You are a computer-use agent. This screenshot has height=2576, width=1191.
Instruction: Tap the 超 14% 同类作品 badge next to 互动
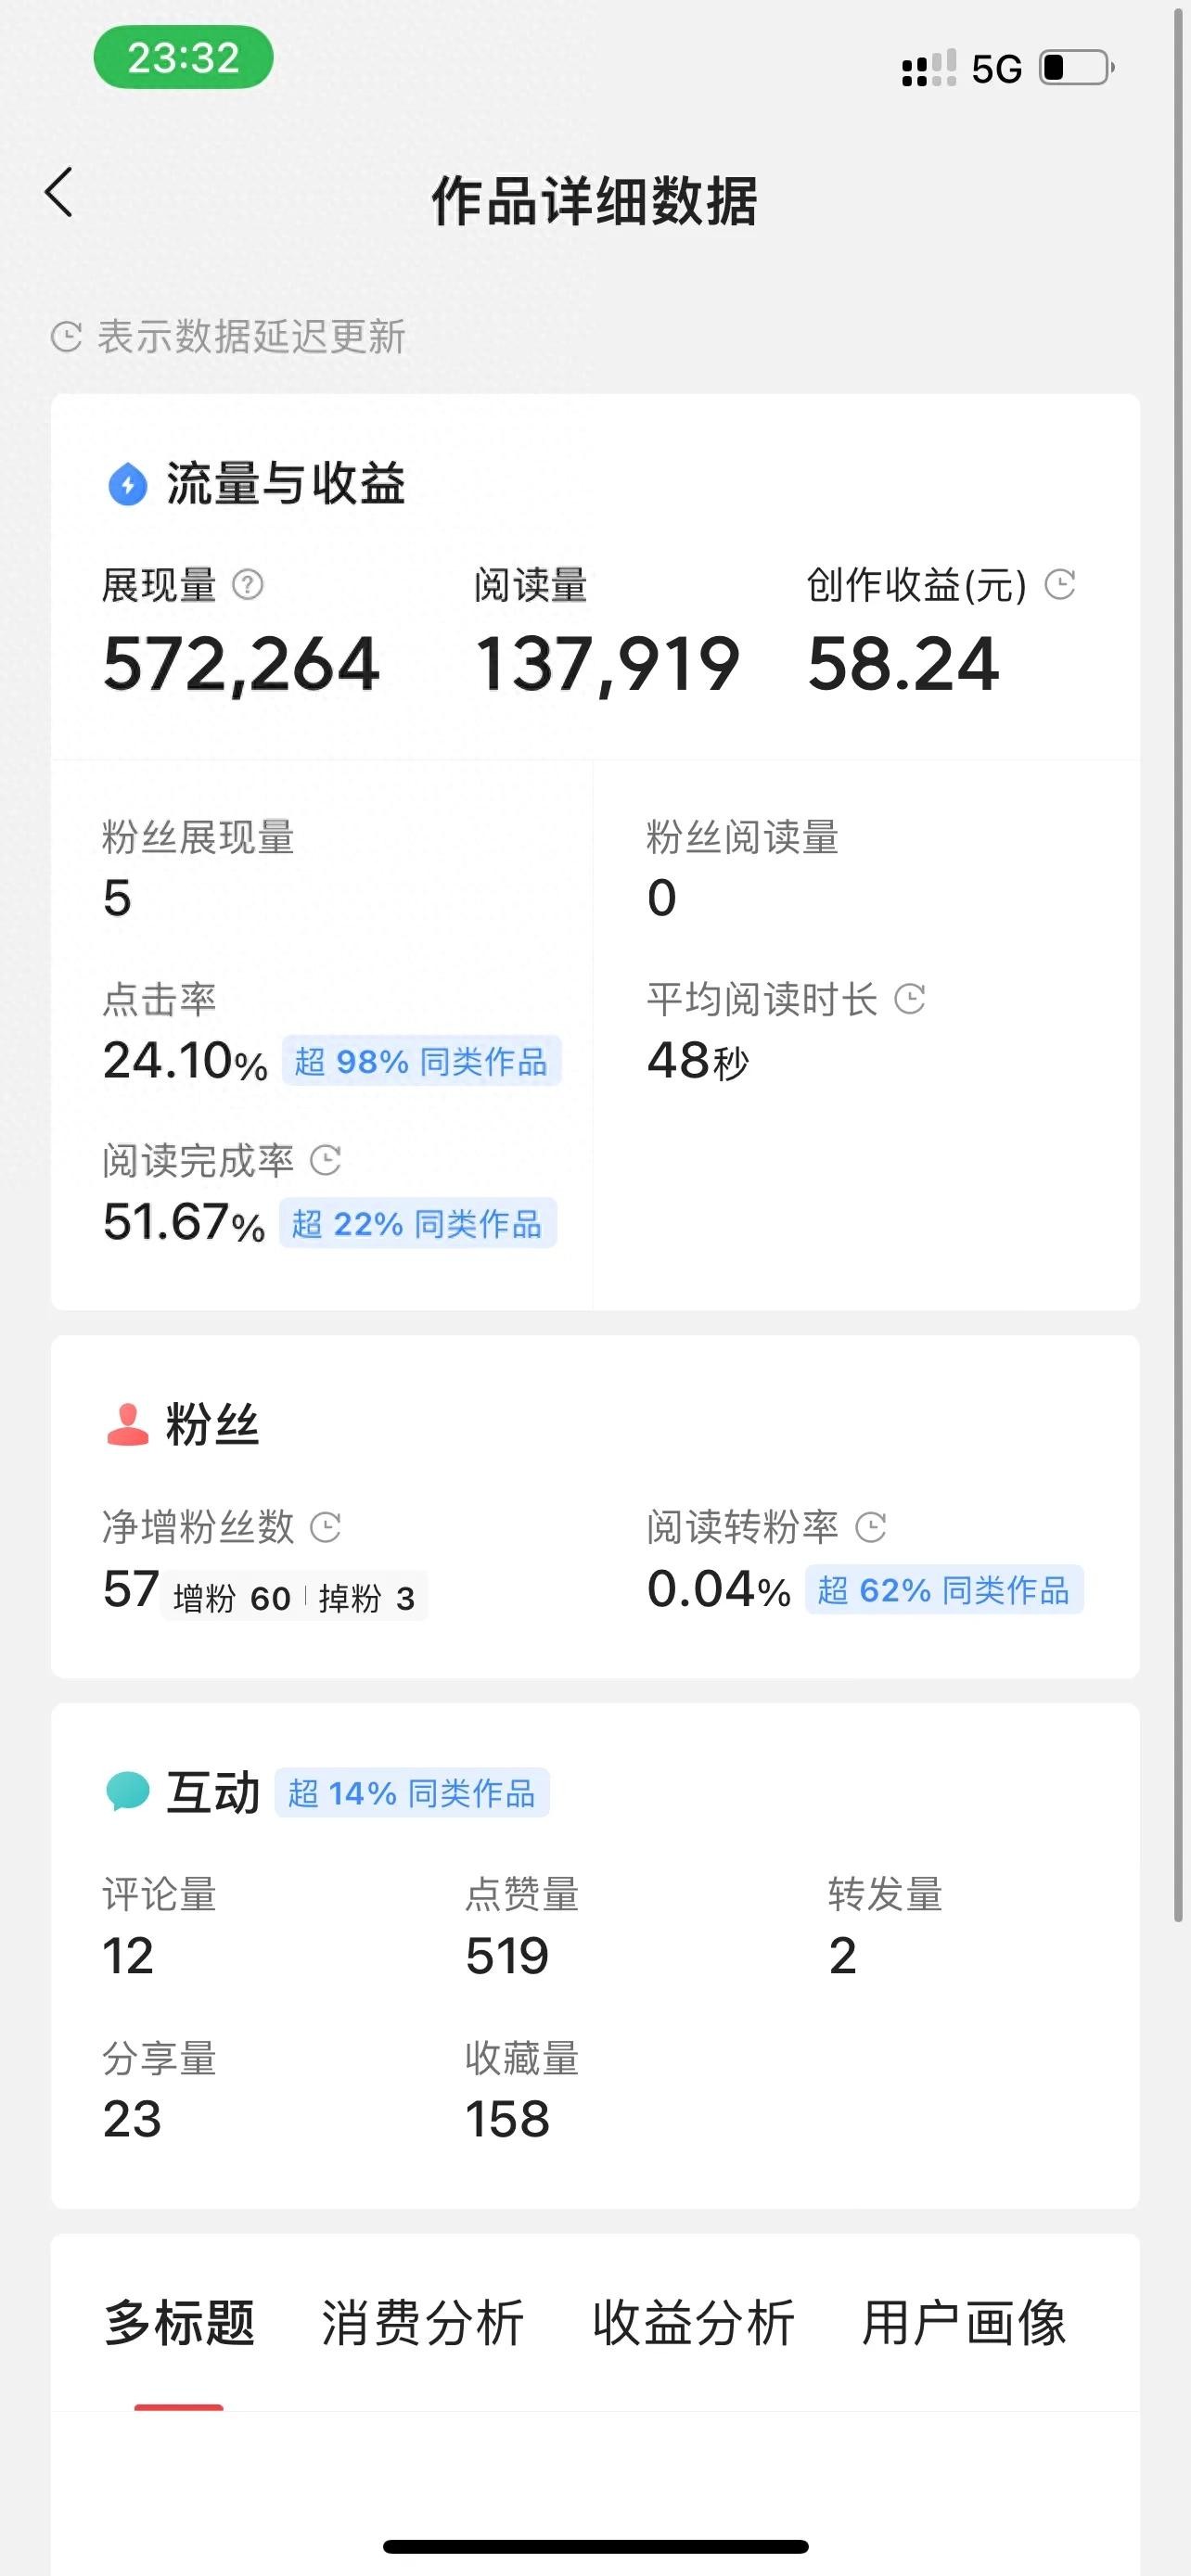click(x=411, y=1793)
